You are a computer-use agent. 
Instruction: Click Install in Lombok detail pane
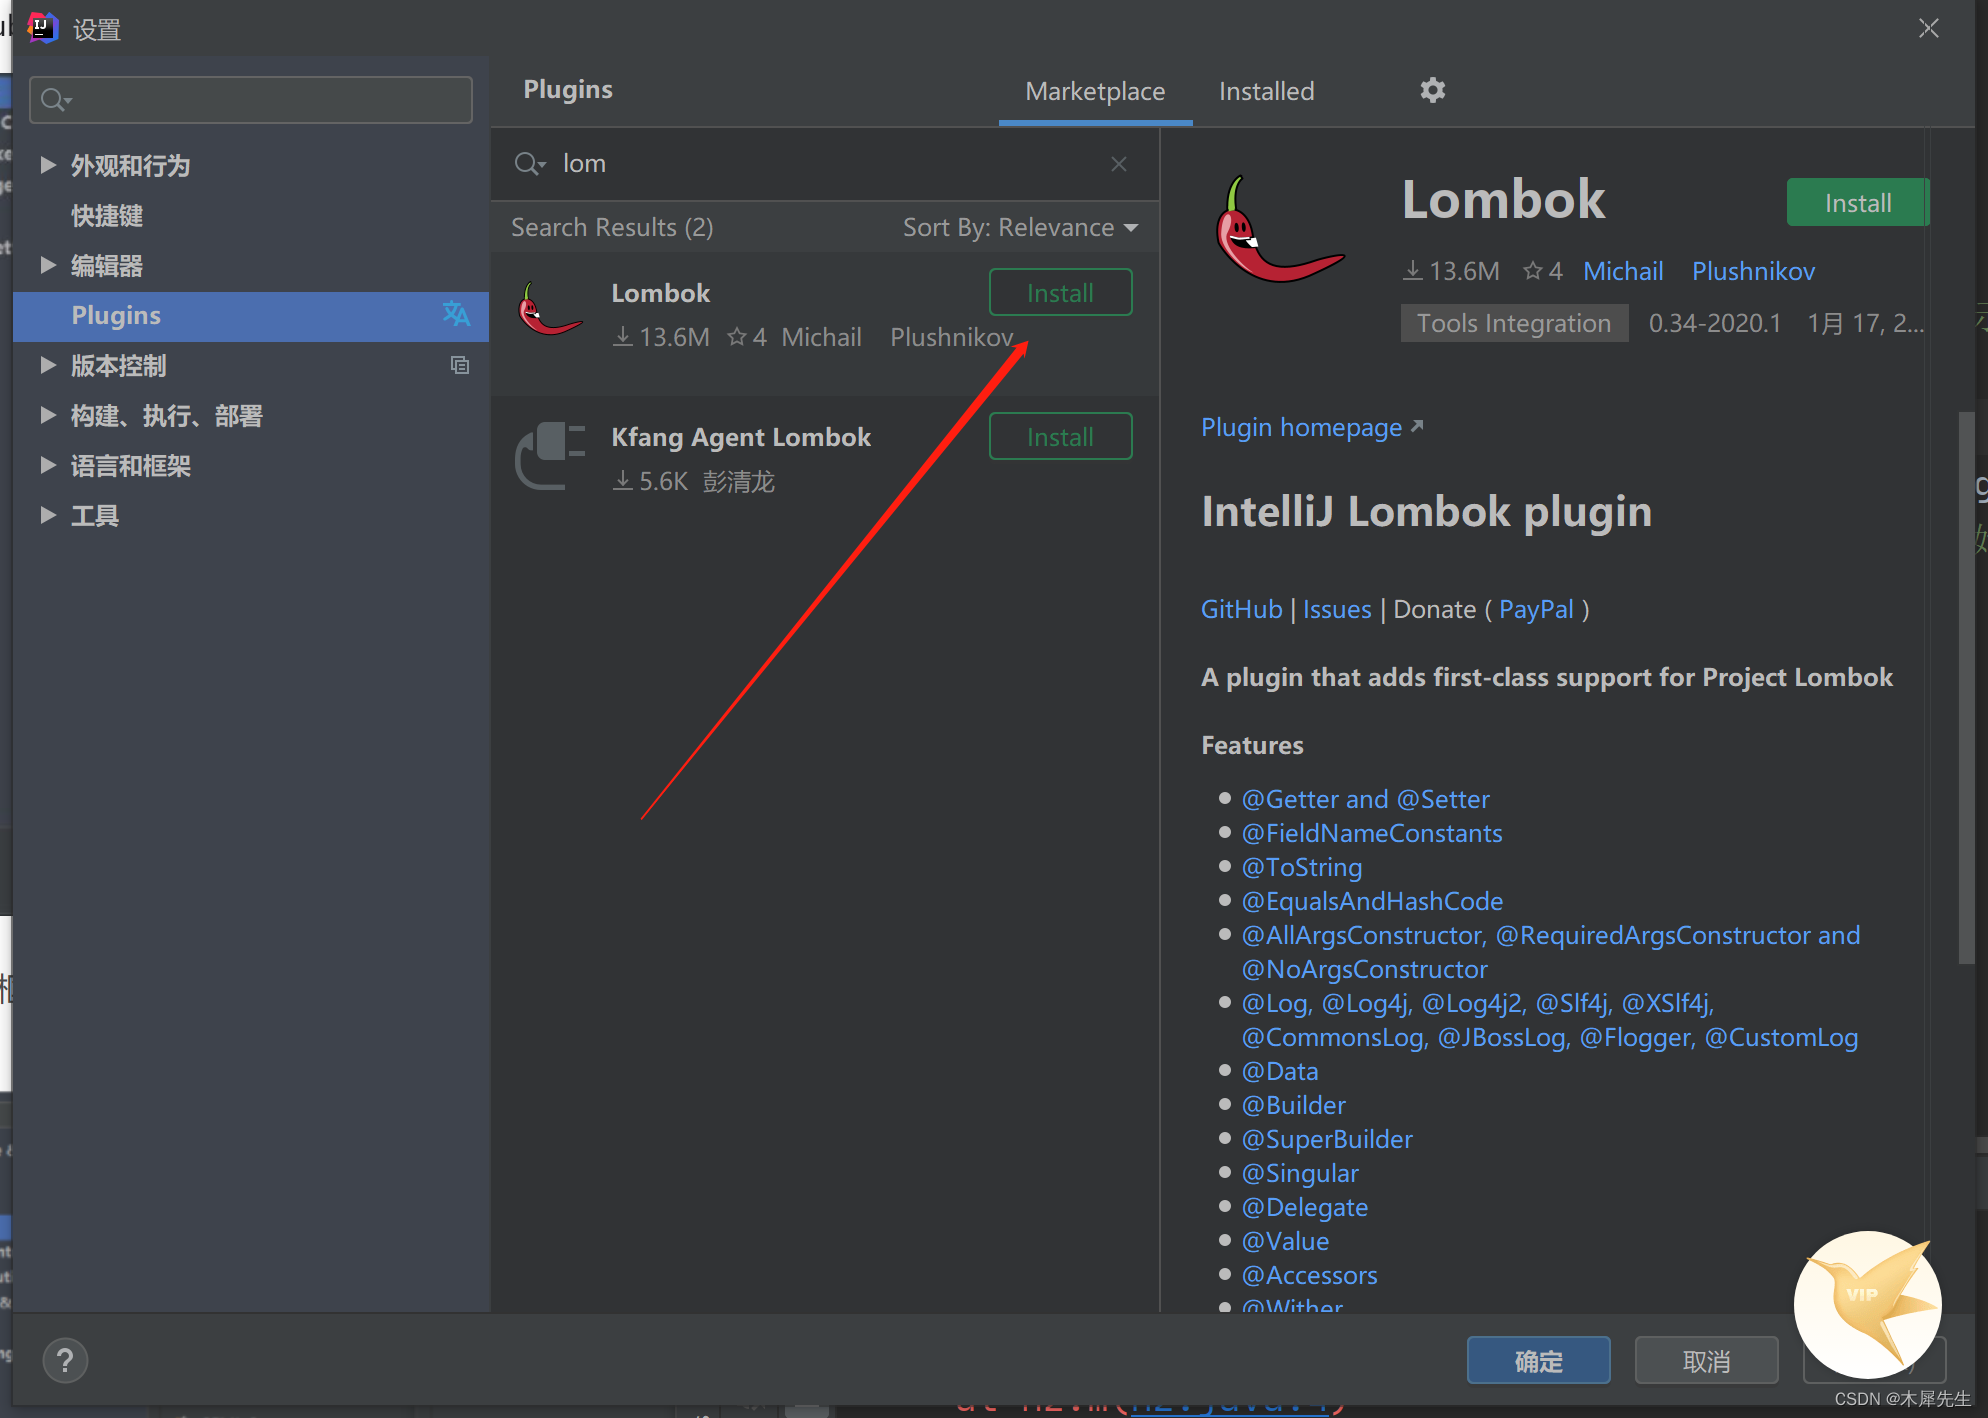coord(1857,203)
